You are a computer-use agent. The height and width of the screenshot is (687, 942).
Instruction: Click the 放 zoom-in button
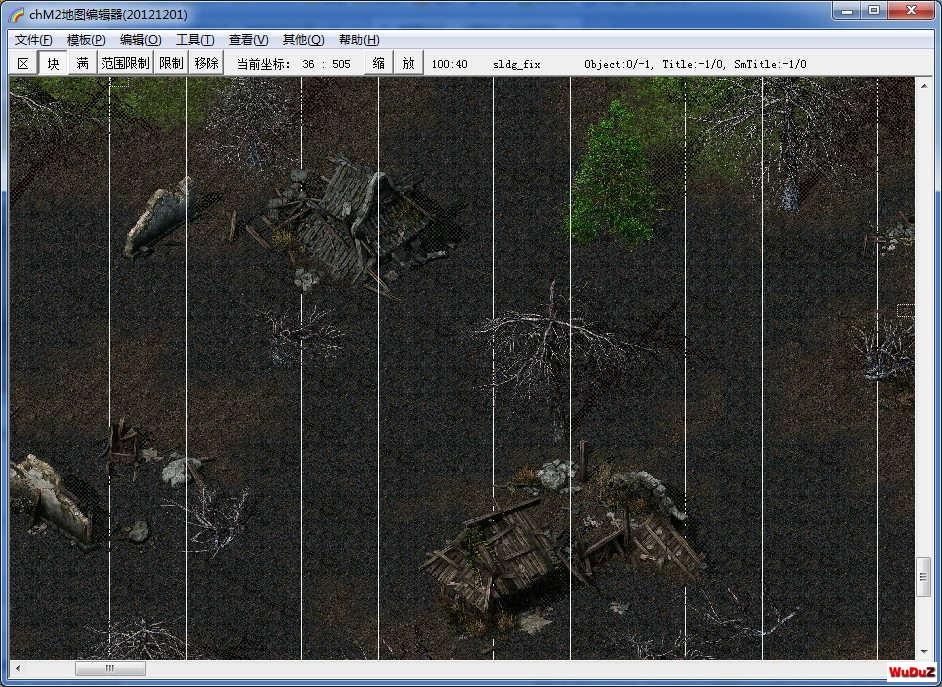click(x=409, y=63)
